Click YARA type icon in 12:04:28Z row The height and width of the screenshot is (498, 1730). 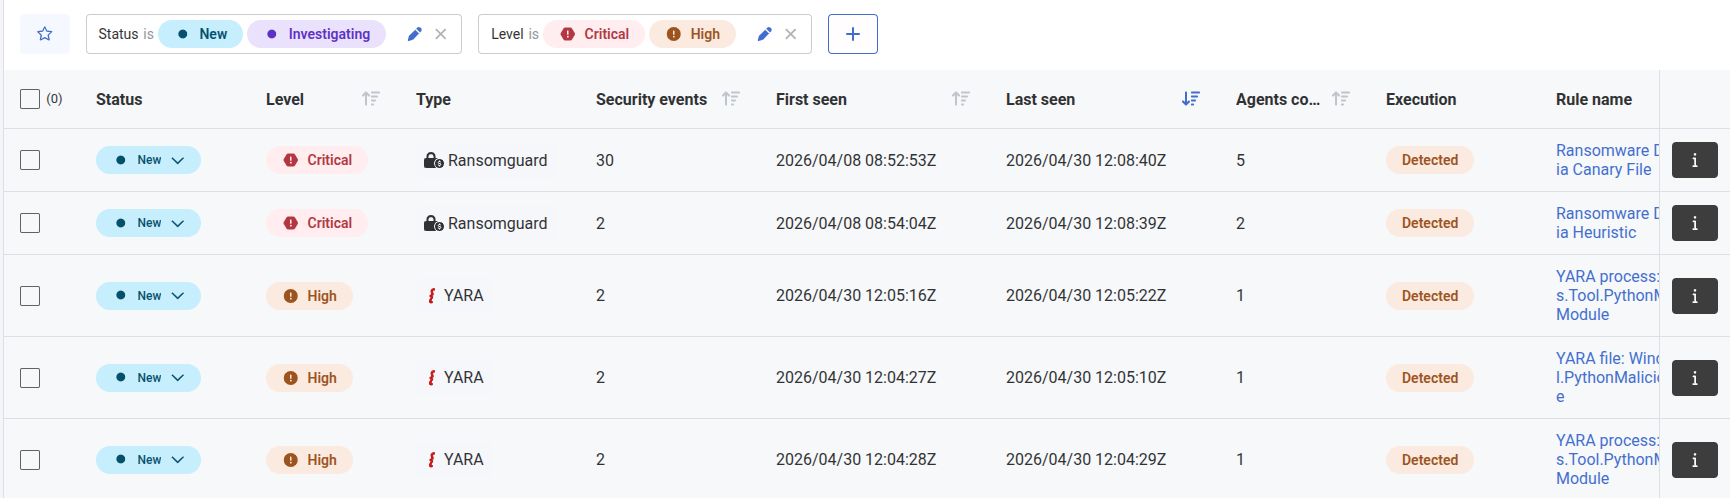tap(431, 460)
